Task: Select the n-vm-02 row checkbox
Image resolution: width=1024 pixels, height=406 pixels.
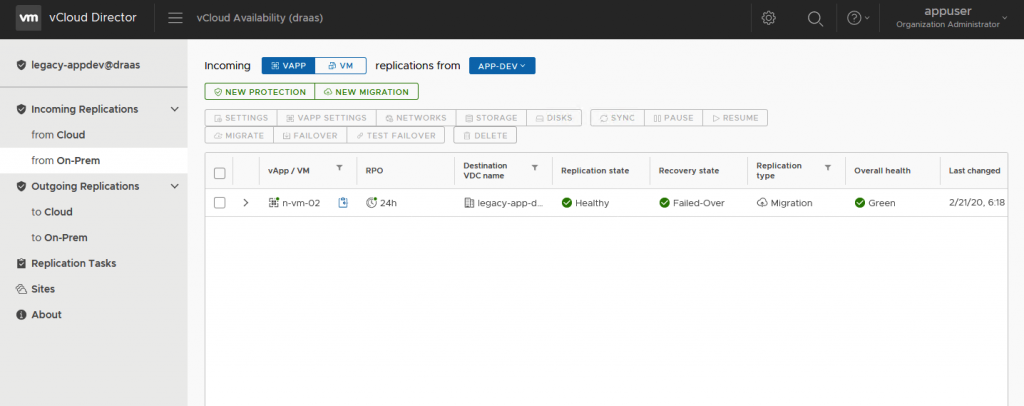Action: (x=220, y=203)
